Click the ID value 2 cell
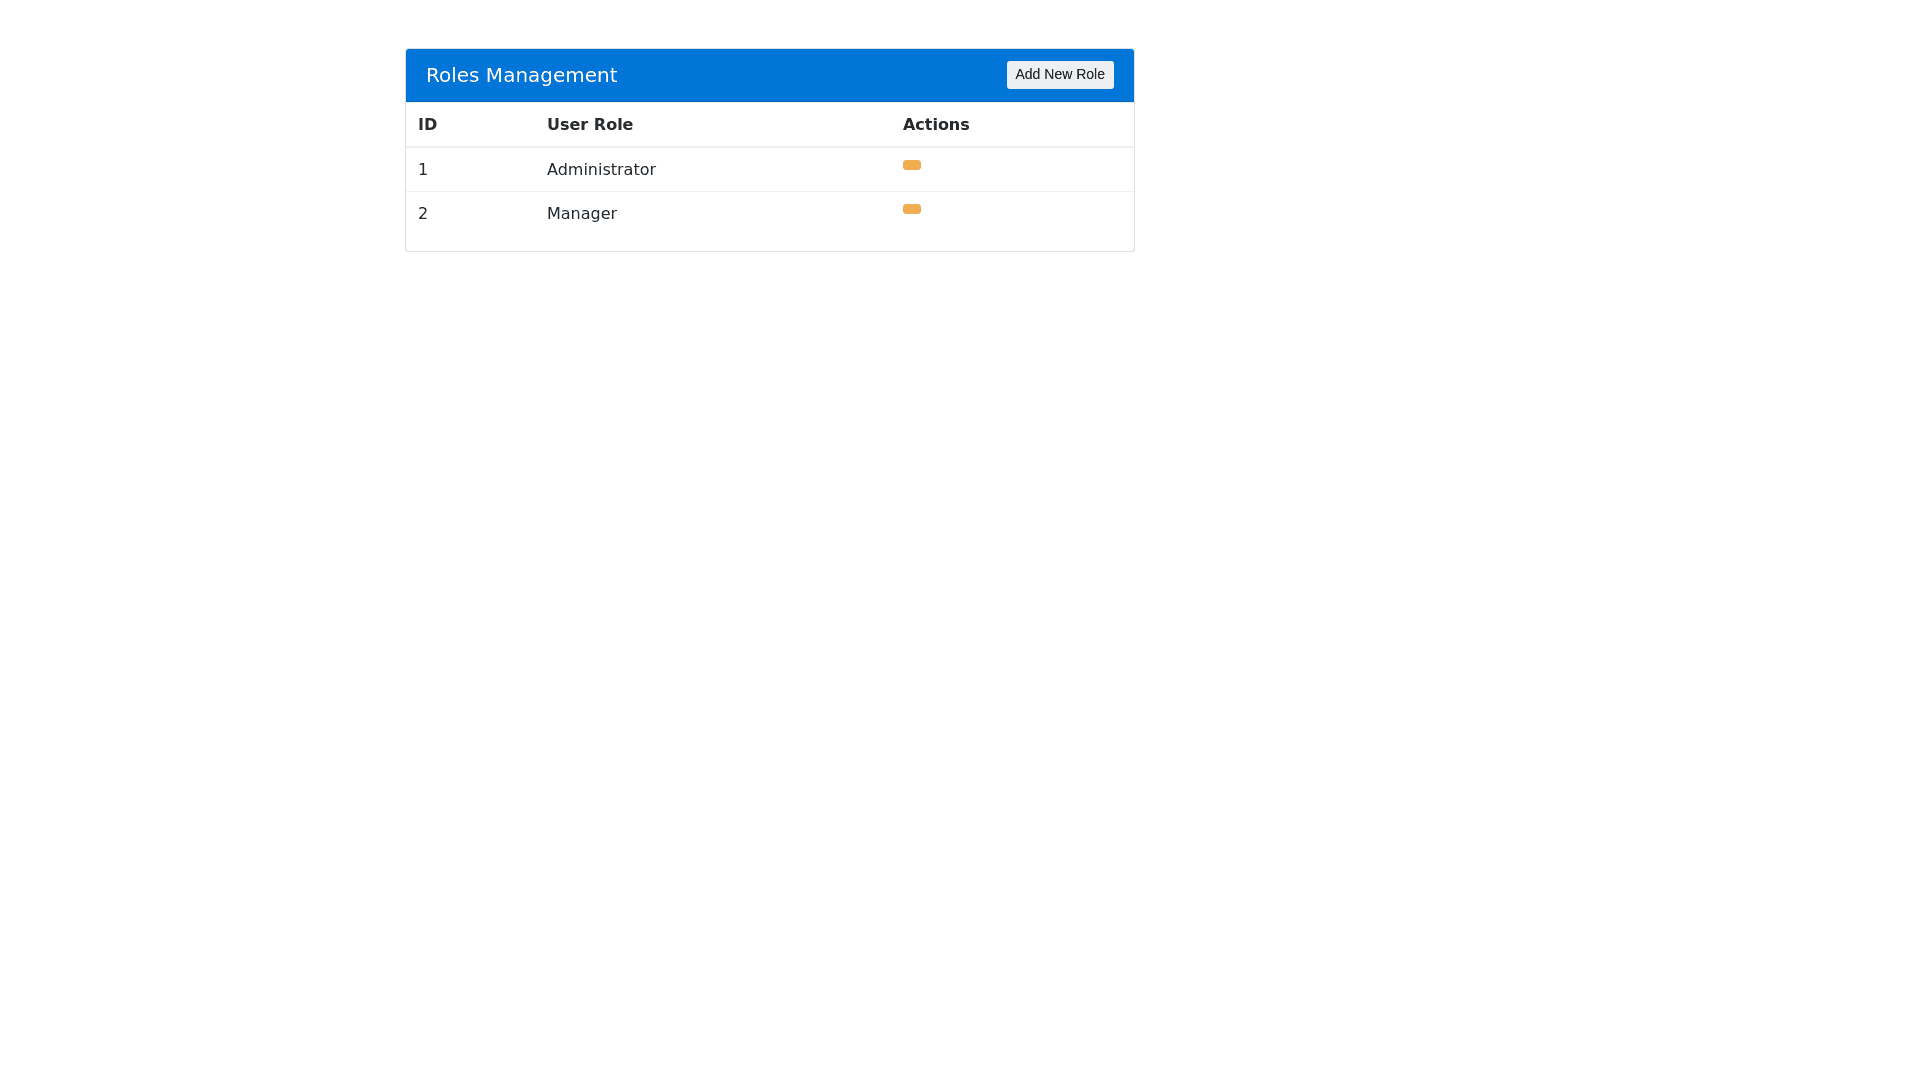Image resolution: width=1920 pixels, height=1080 pixels. pyautogui.click(x=423, y=213)
